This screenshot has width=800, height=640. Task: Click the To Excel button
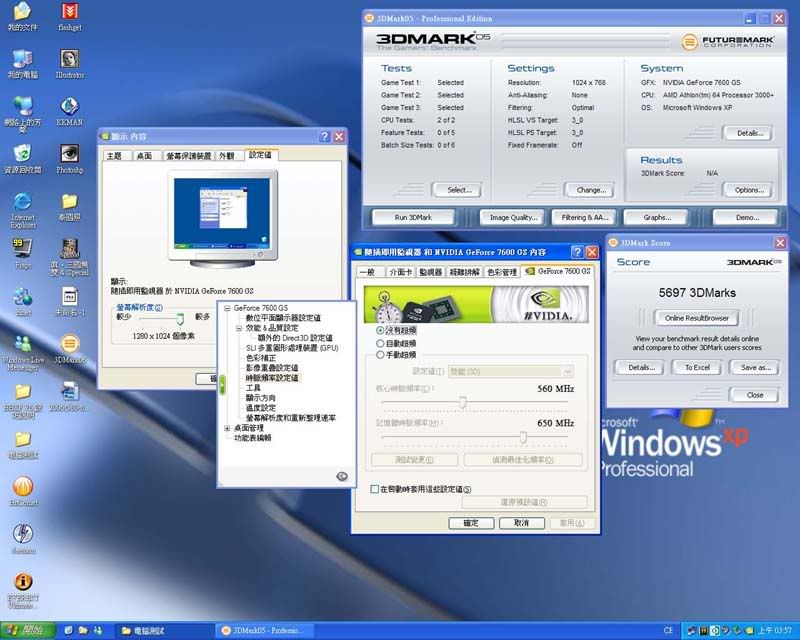[697, 367]
